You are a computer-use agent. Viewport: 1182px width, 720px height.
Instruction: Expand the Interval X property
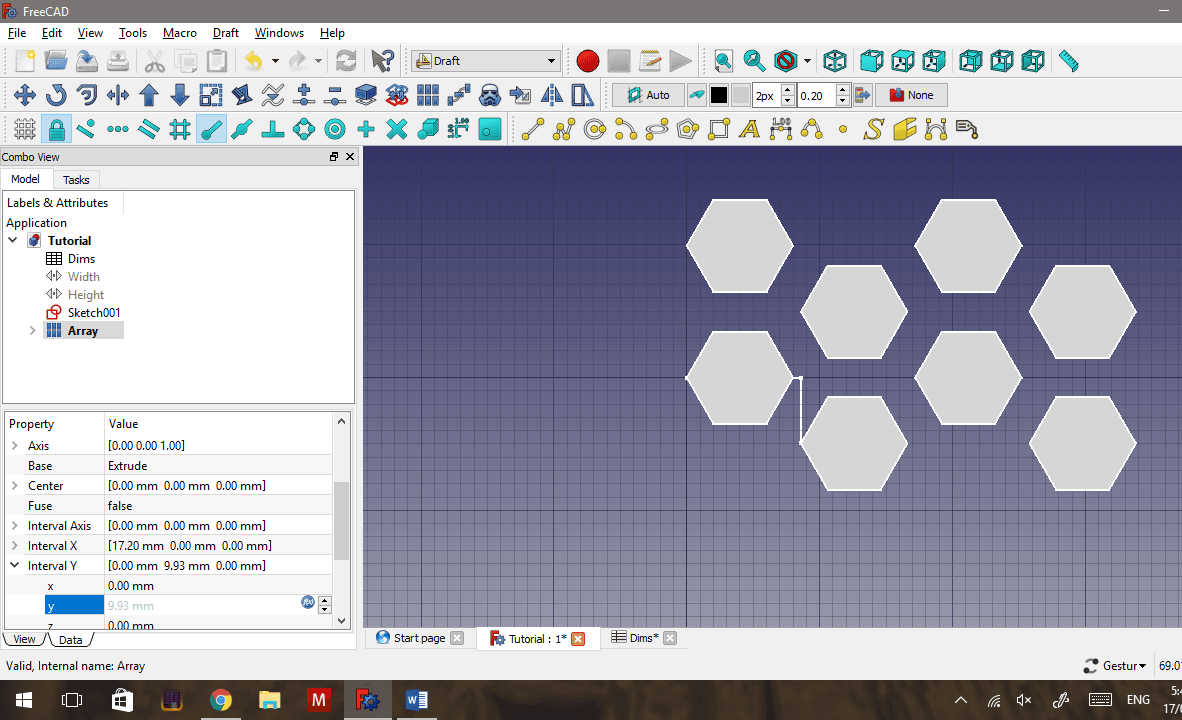coord(14,545)
